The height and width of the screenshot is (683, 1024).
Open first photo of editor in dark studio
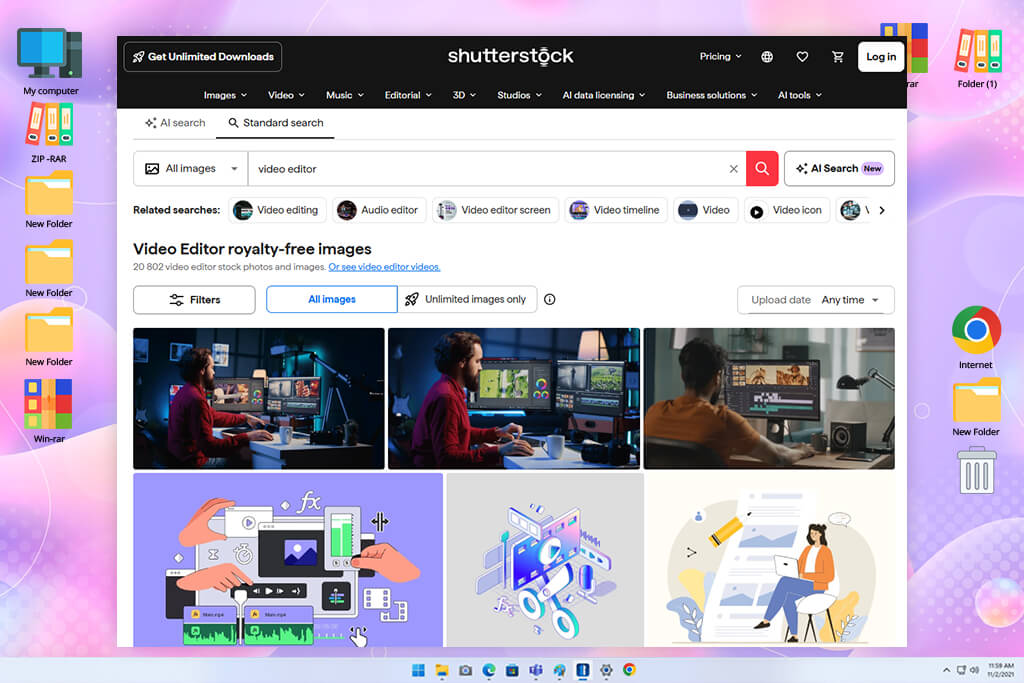(259, 398)
